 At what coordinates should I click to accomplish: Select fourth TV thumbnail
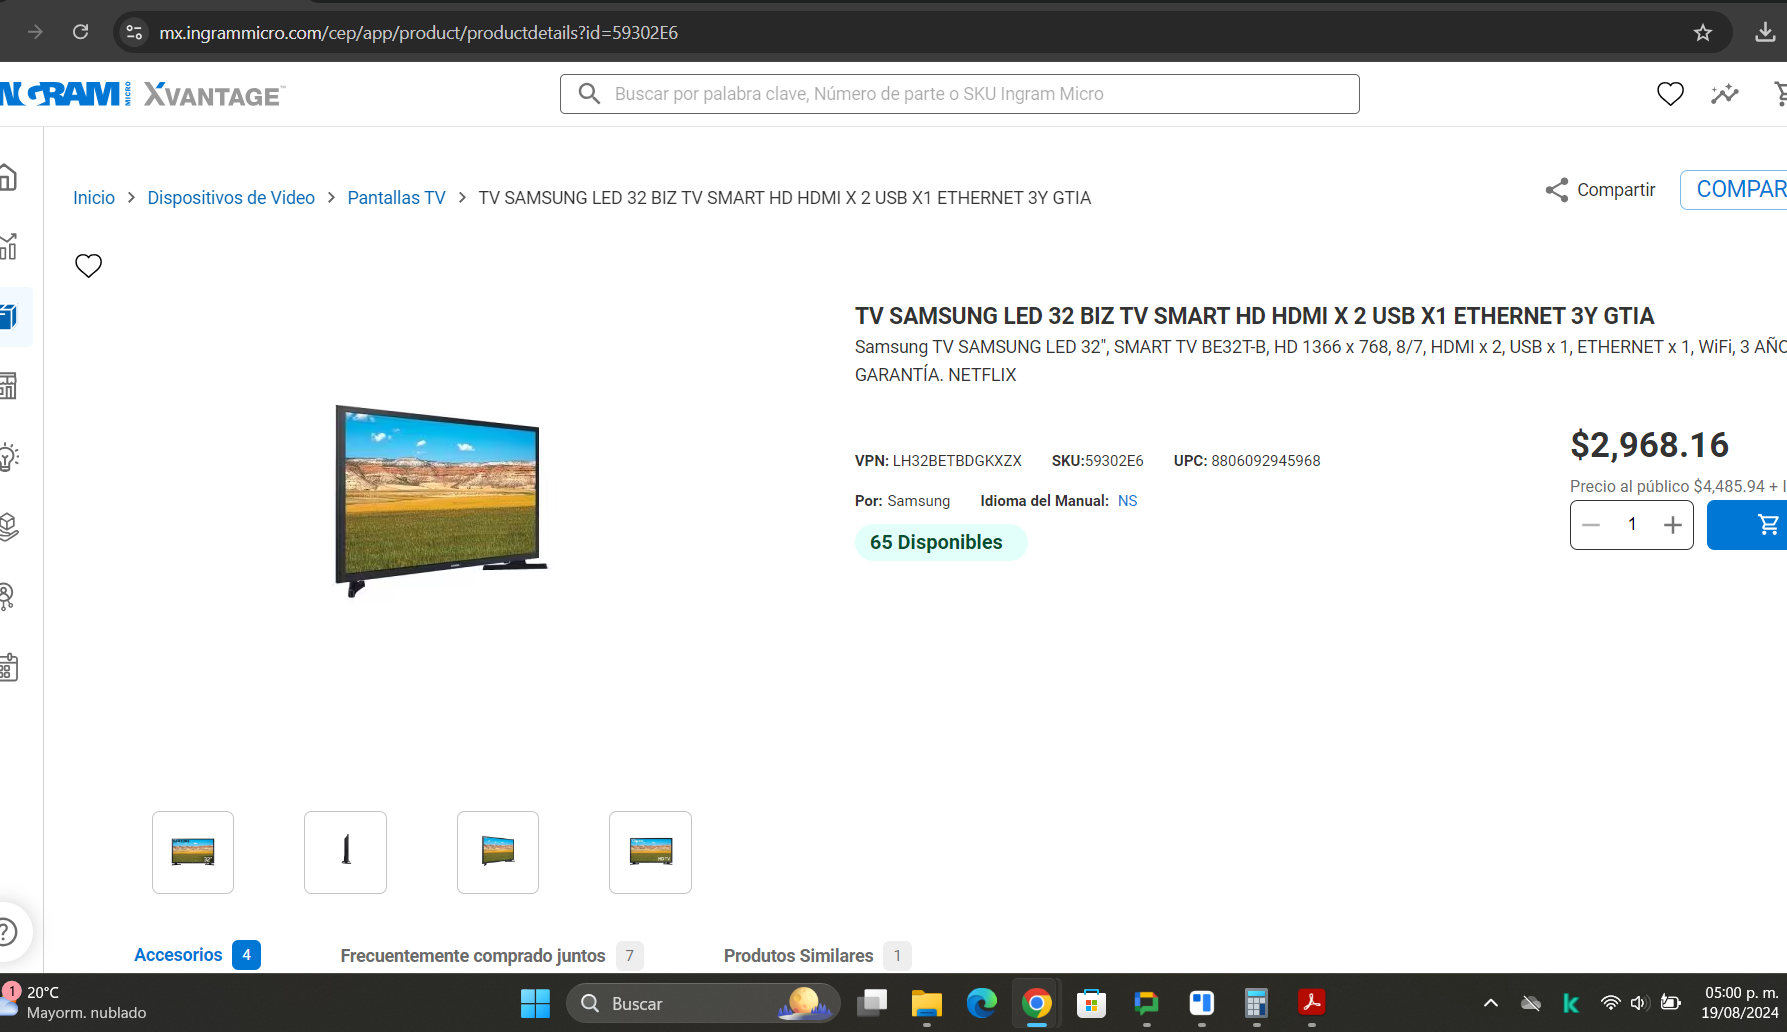[650, 852]
